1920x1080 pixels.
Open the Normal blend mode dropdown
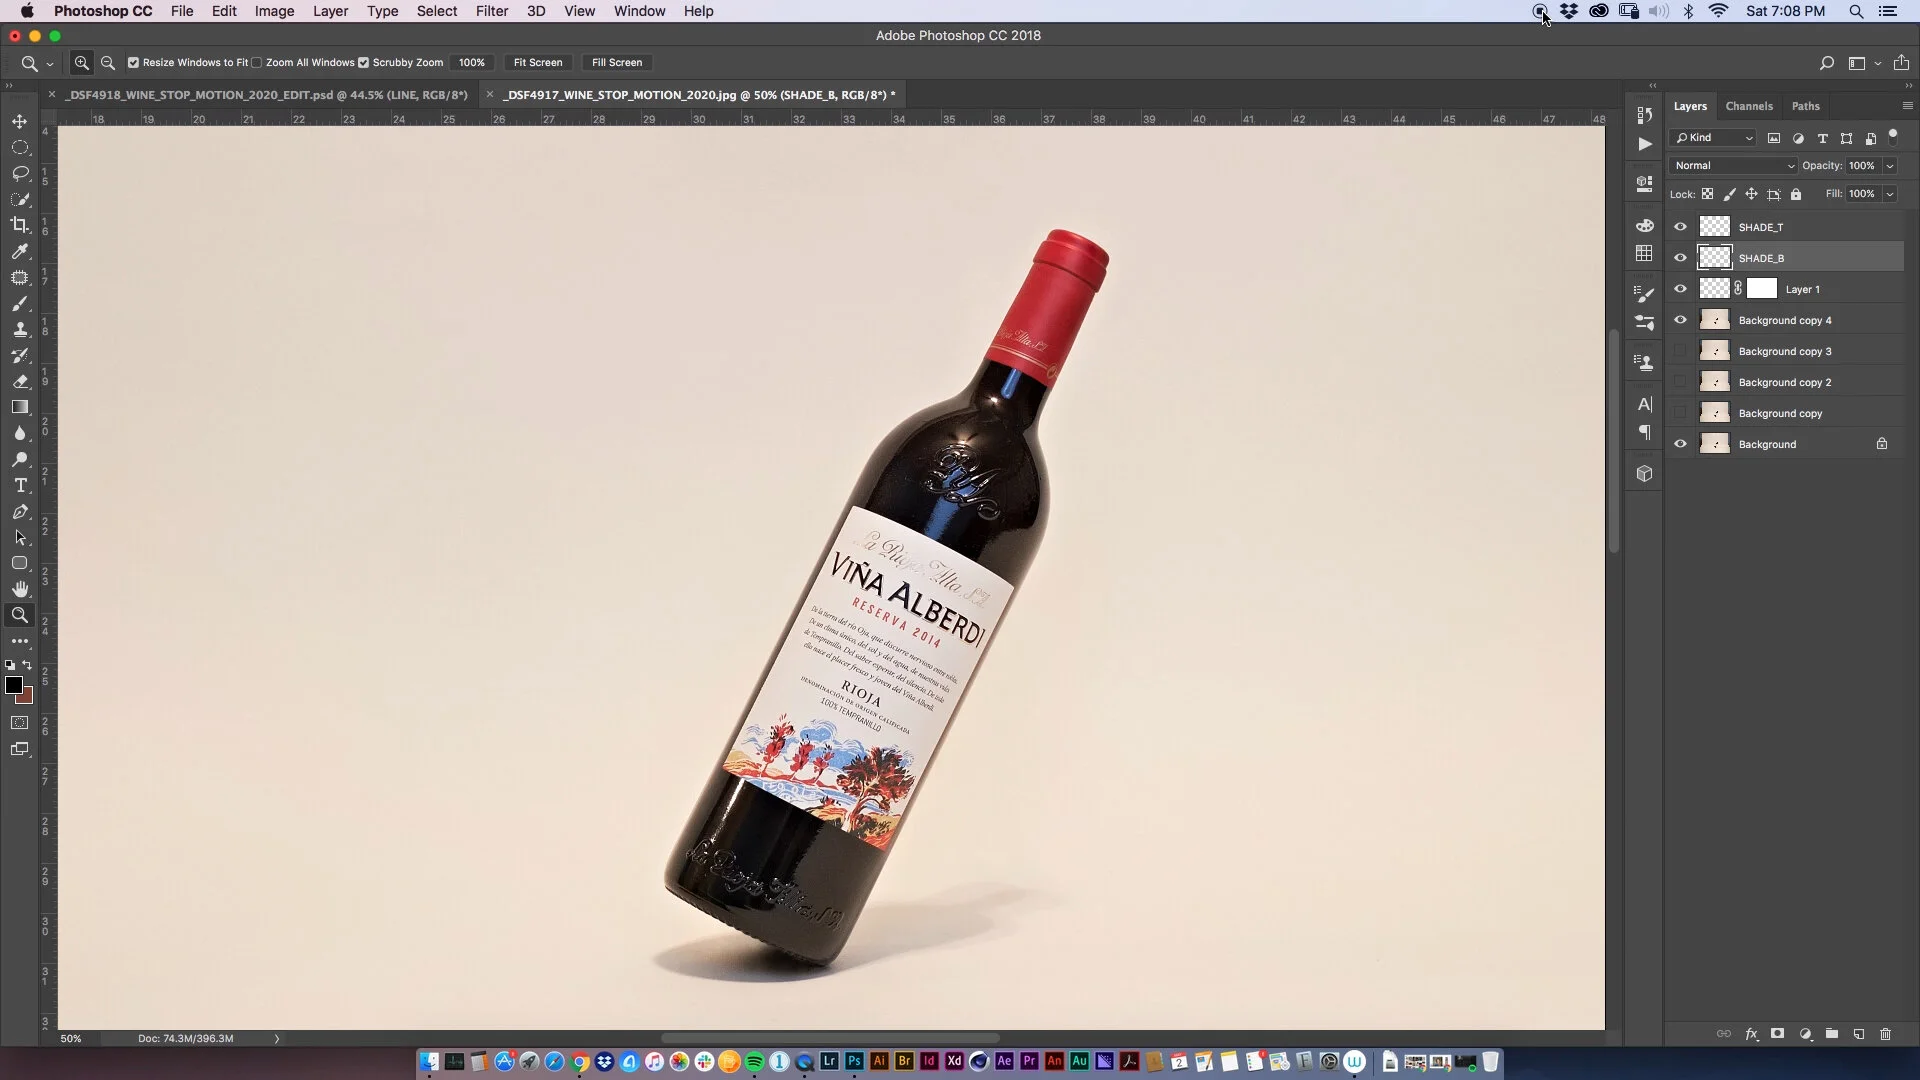[x=1733, y=166]
